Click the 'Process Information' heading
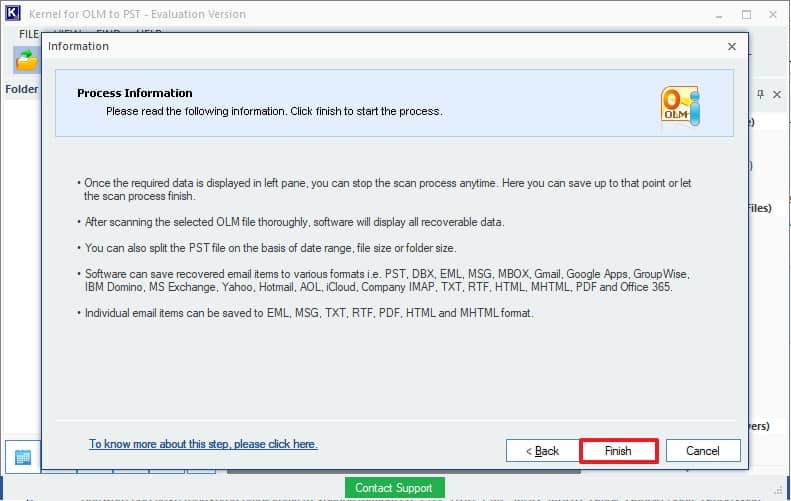This screenshot has width=791, height=501. pos(135,93)
